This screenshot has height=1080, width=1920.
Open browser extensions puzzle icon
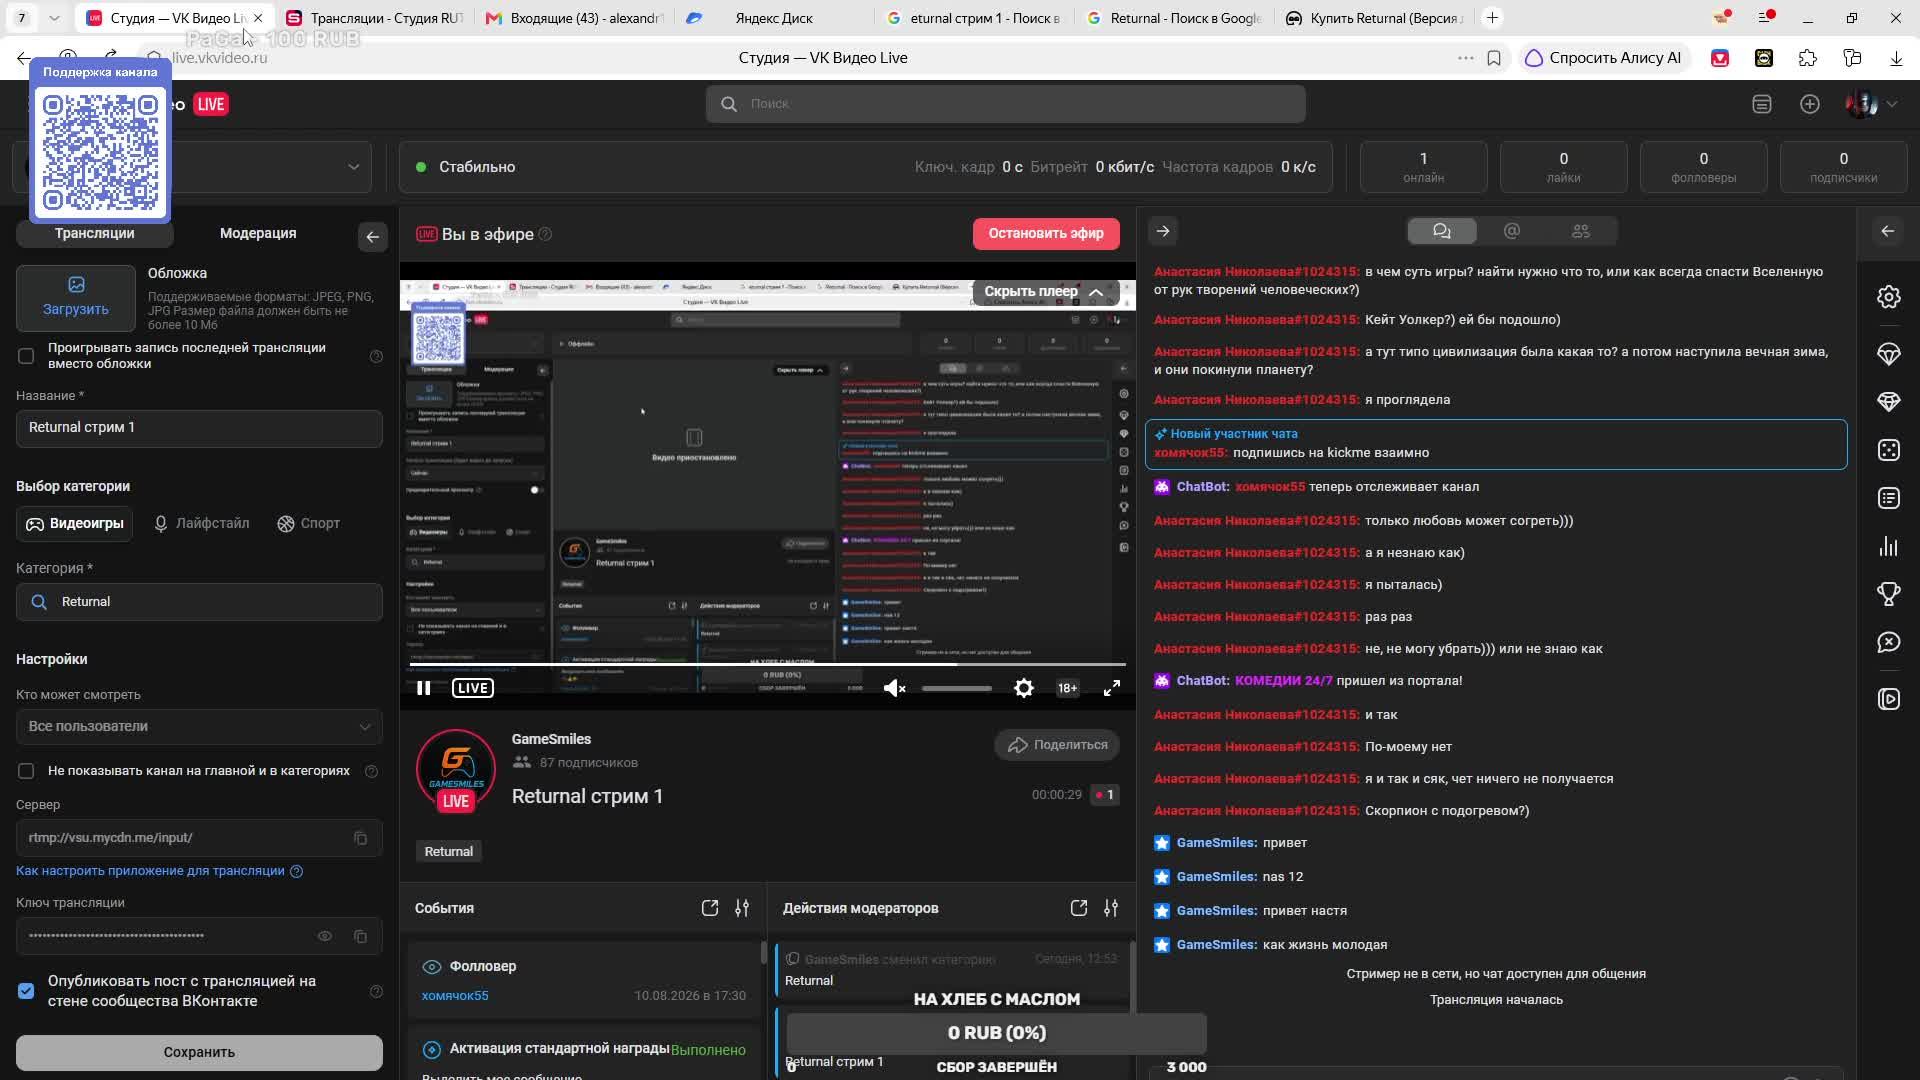[1808, 58]
